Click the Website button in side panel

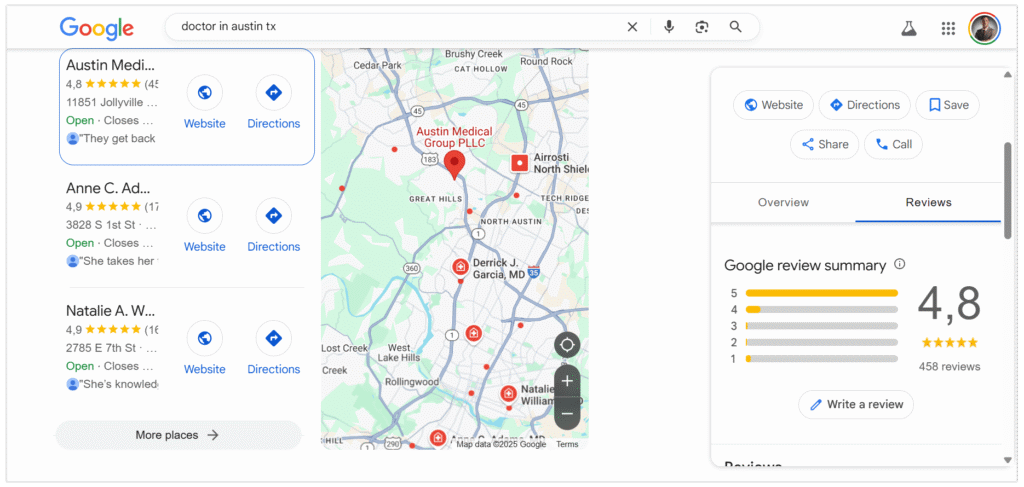point(773,105)
